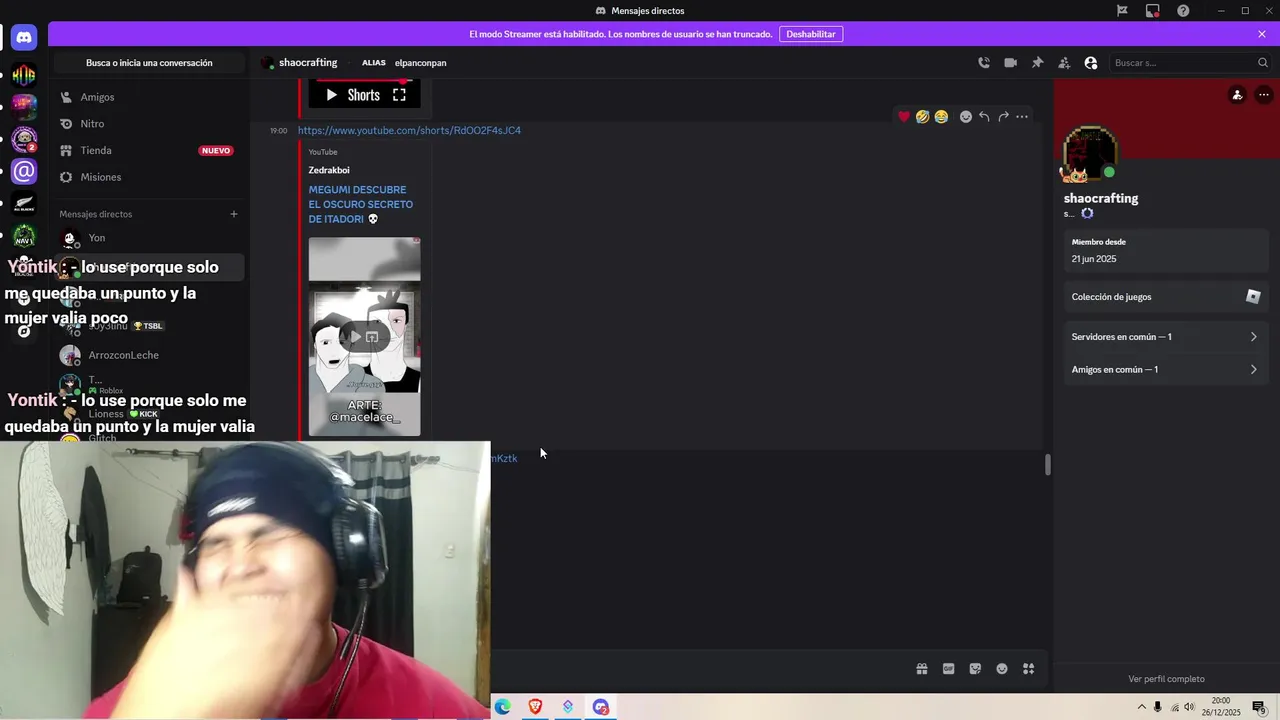
Task: Open conversation with ArrozconLeche
Action: click(x=148, y=355)
